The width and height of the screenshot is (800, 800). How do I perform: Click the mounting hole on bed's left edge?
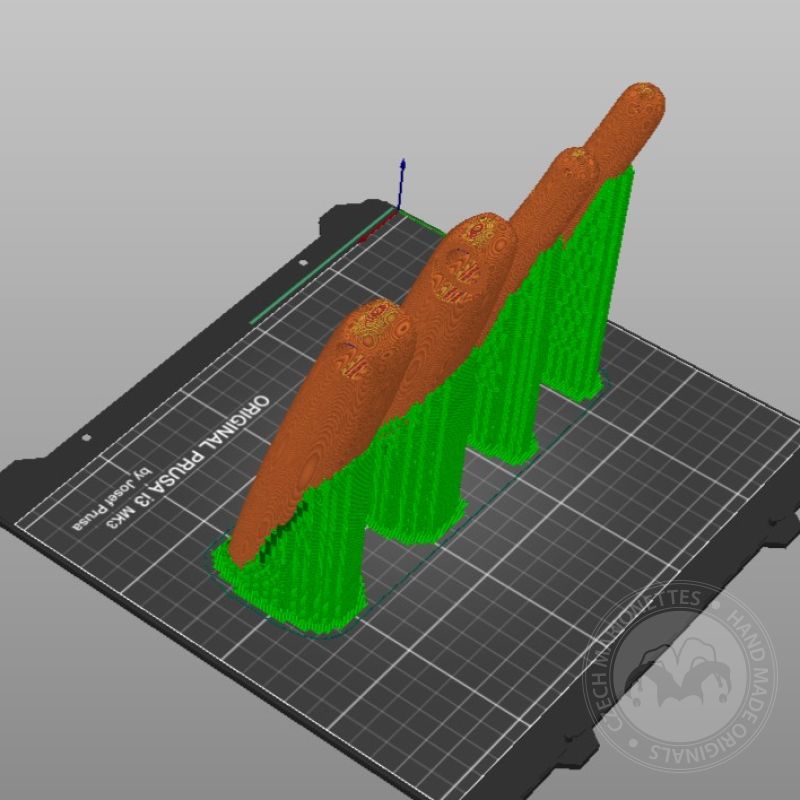coord(85,438)
